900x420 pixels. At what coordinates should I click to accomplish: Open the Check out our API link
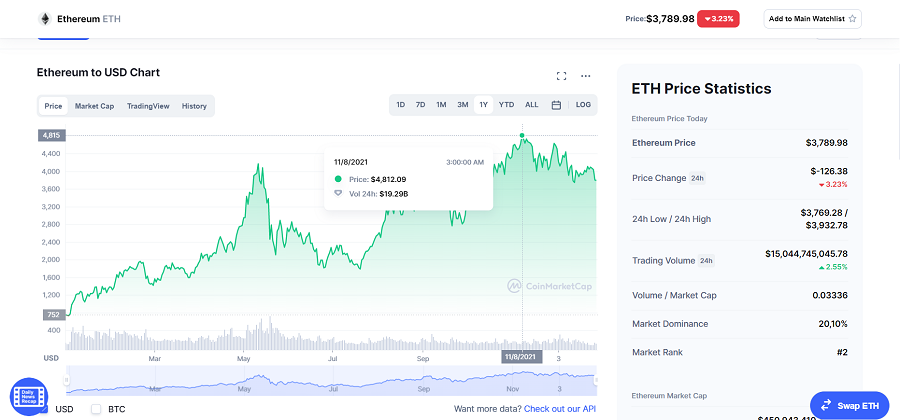[x=560, y=409]
